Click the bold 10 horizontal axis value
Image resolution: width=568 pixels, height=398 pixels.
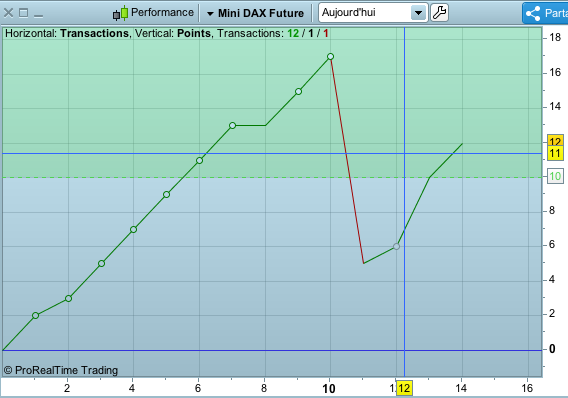point(329,389)
